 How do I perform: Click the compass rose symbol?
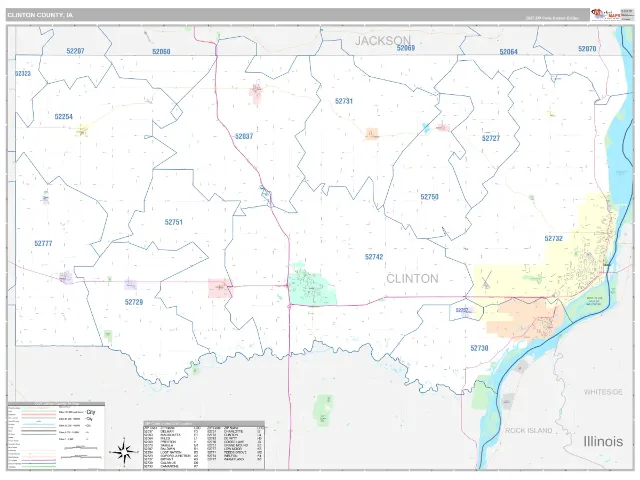tap(123, 451)
